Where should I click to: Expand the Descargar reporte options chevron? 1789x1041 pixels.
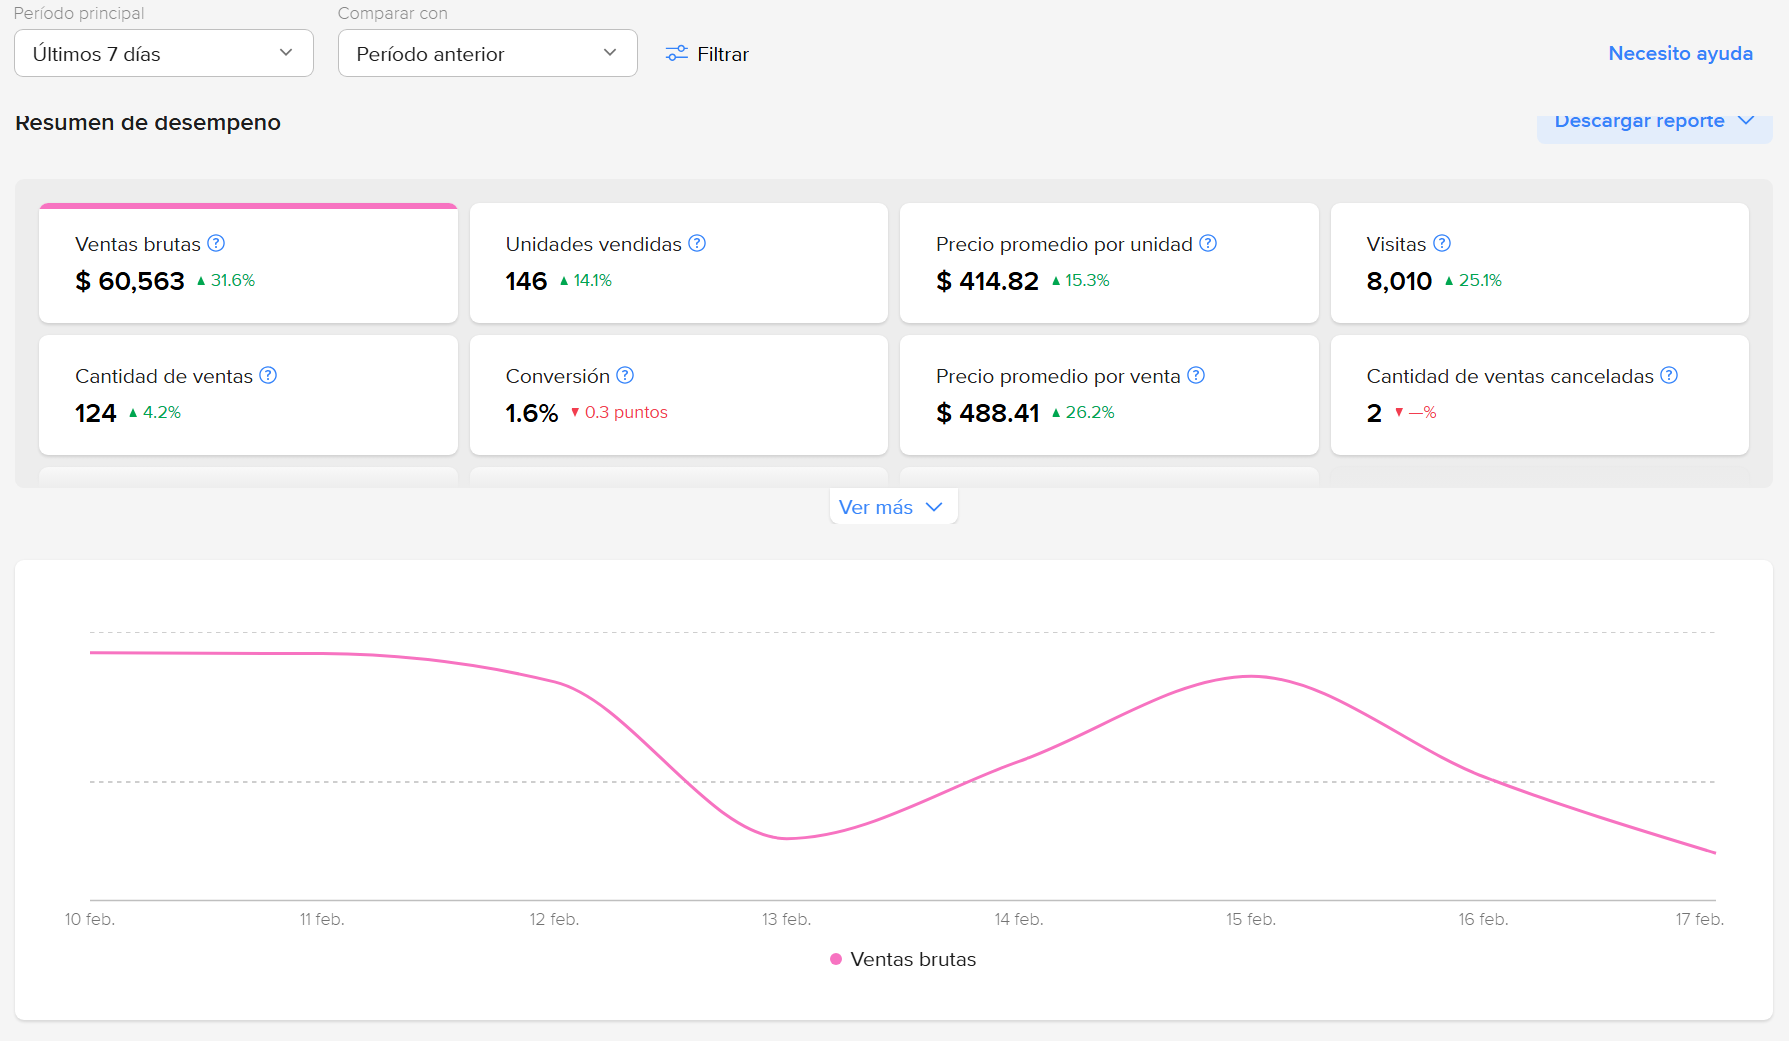pyautogui.click(x=1746, y=120)
